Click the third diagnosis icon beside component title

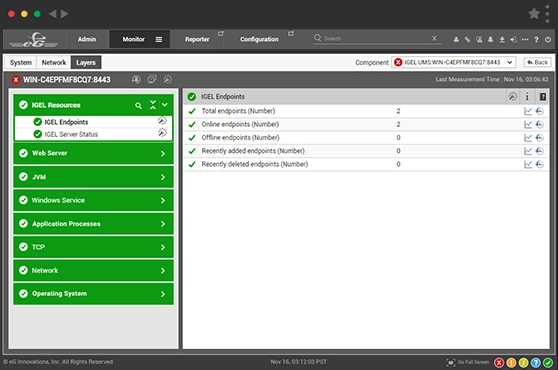[167, 79]
